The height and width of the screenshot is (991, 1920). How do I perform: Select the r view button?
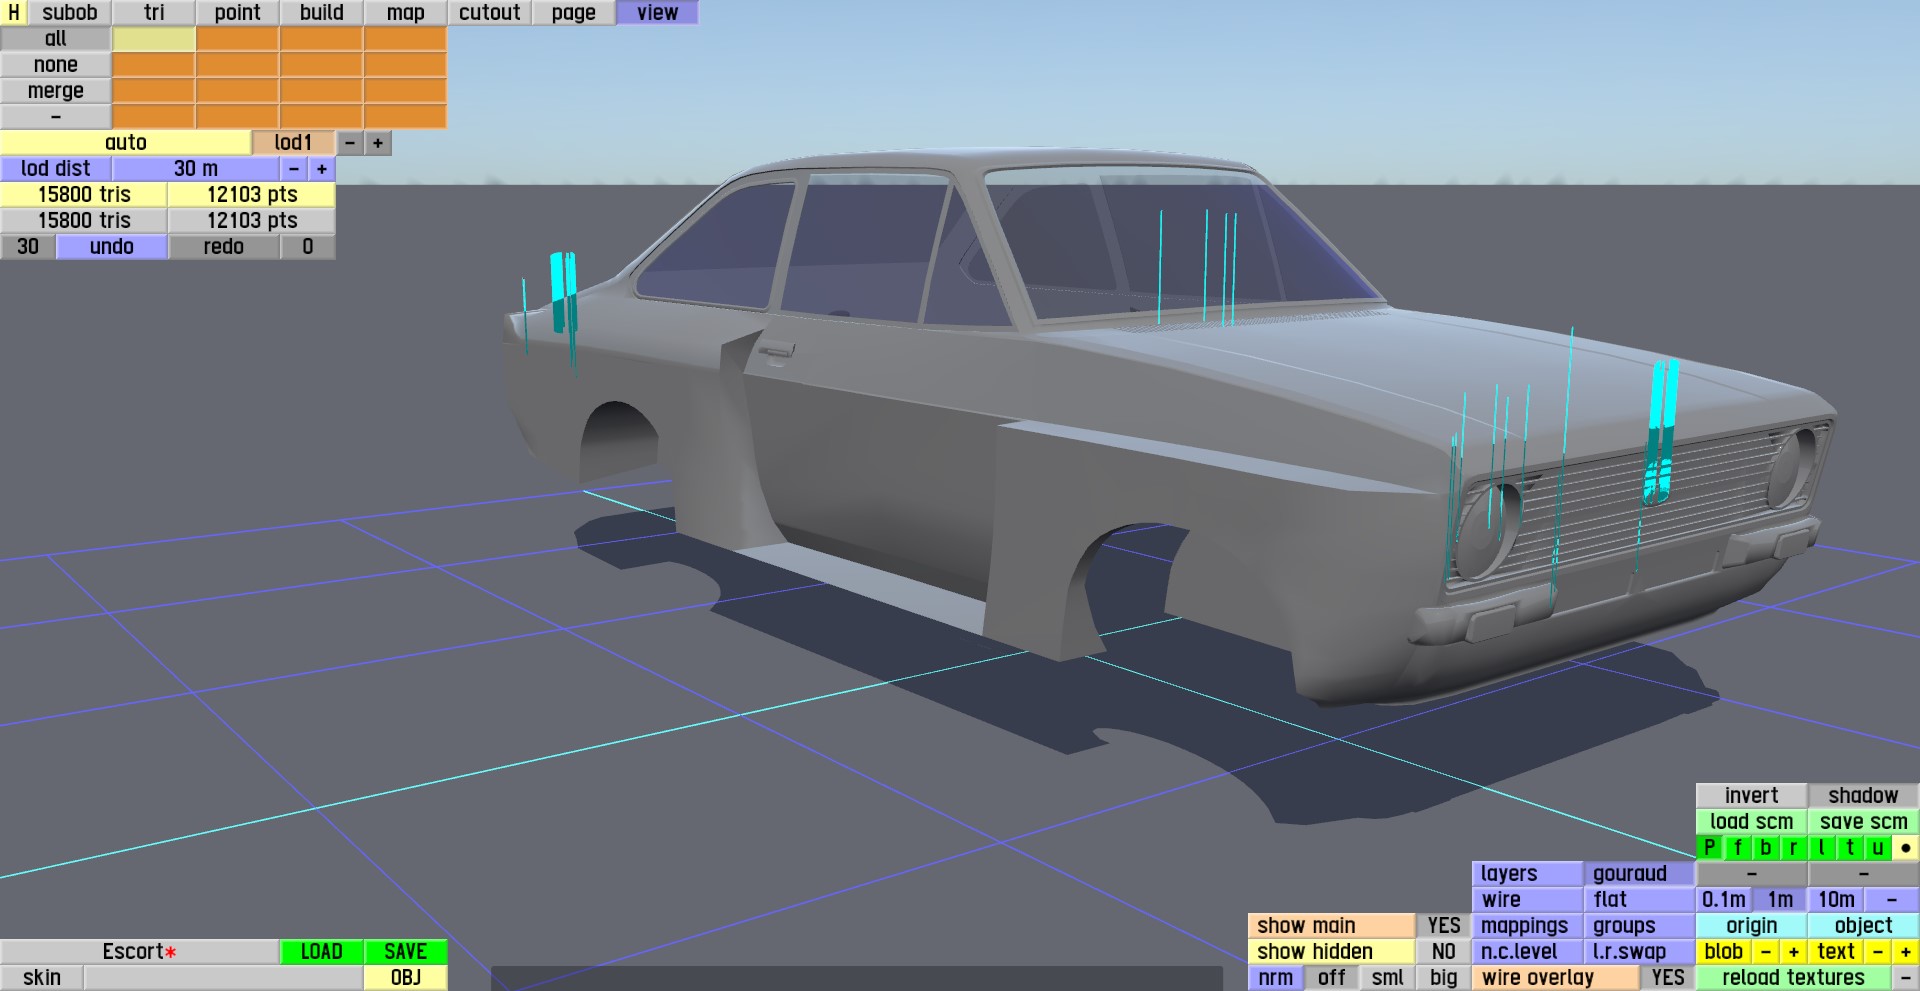1794,848
